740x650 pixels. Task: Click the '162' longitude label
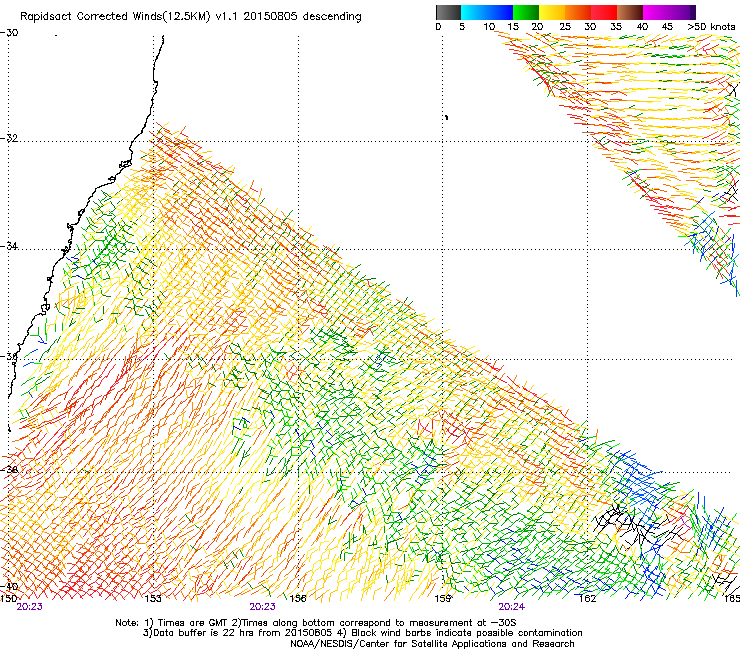(588, 598)
